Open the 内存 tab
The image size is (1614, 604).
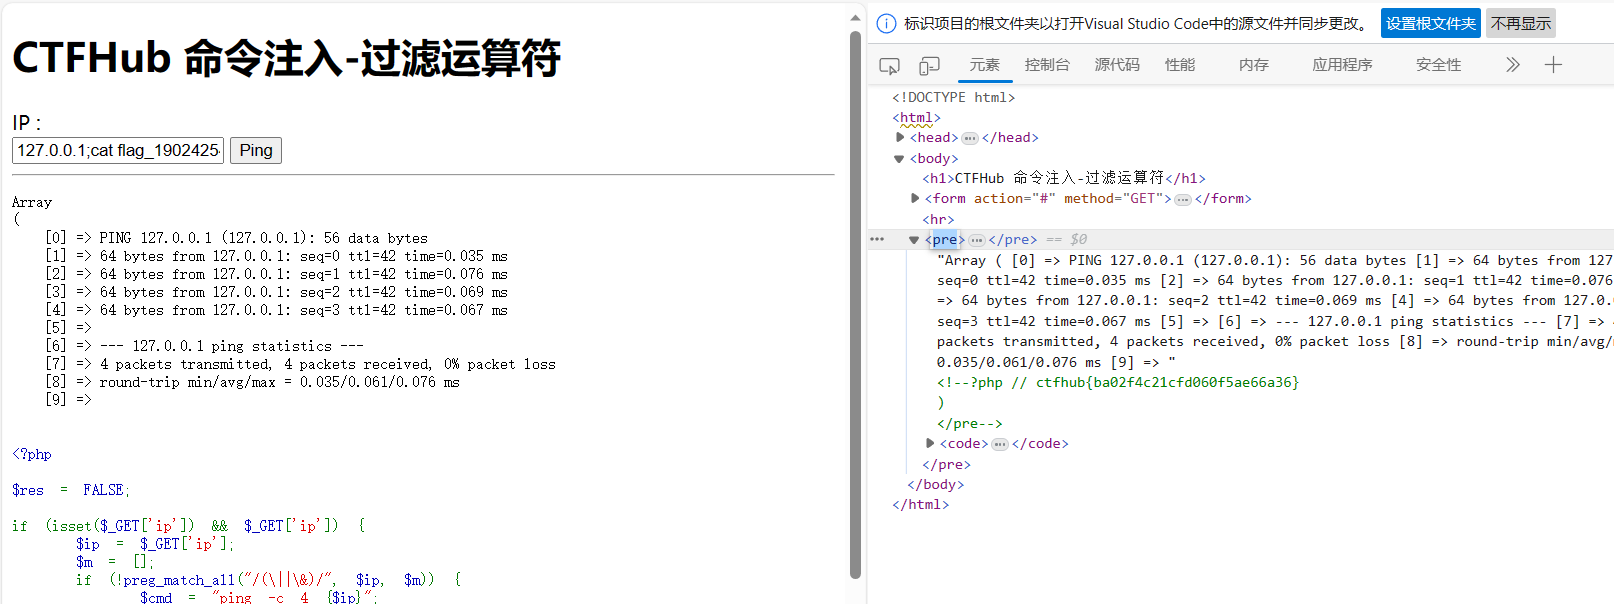pyautogui.click(x=1254, y=65)
